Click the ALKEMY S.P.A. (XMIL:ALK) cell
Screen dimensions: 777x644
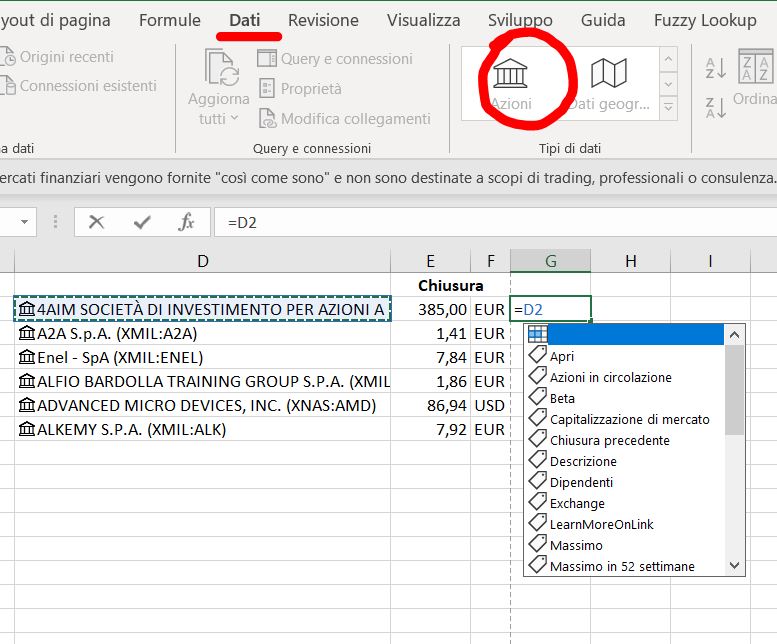point(203,429)
